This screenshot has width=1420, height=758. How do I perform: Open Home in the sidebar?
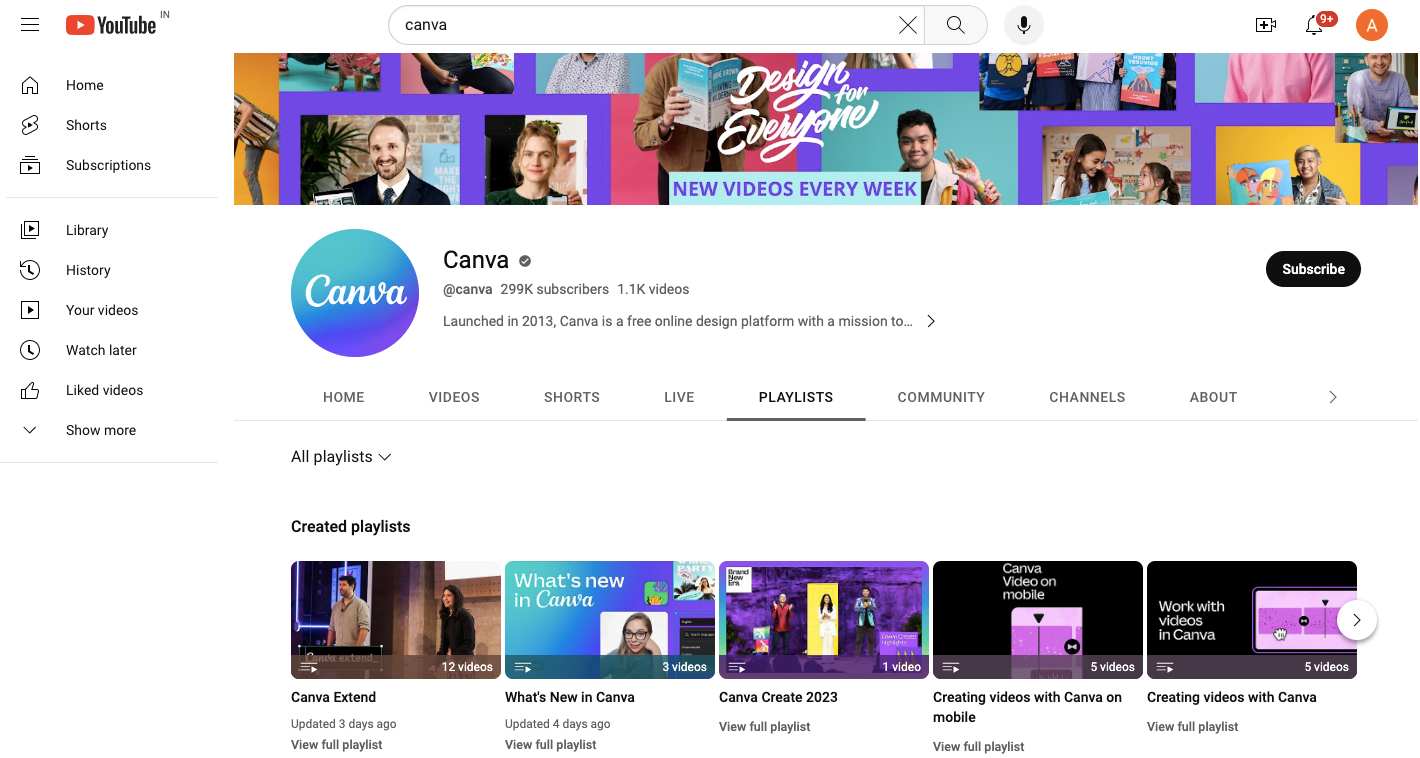tap(109, 85)
